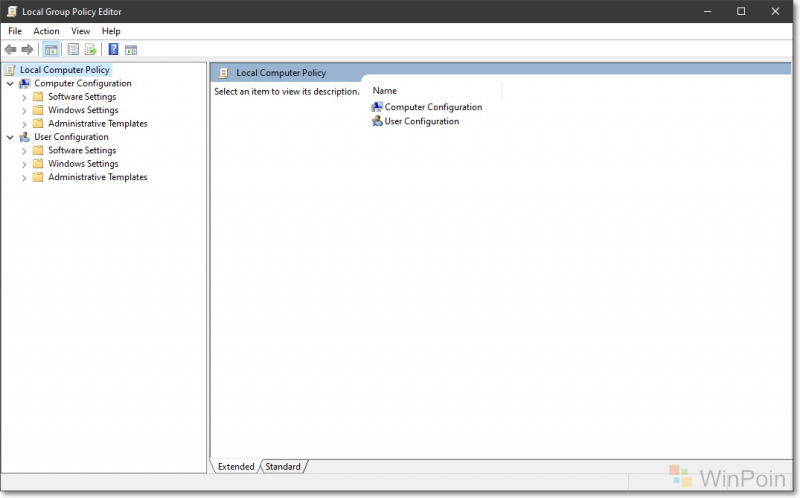Expand Software Settings under Computer Configuration
Viewport: 800px width, 498px height.
(x=24, y=97)
